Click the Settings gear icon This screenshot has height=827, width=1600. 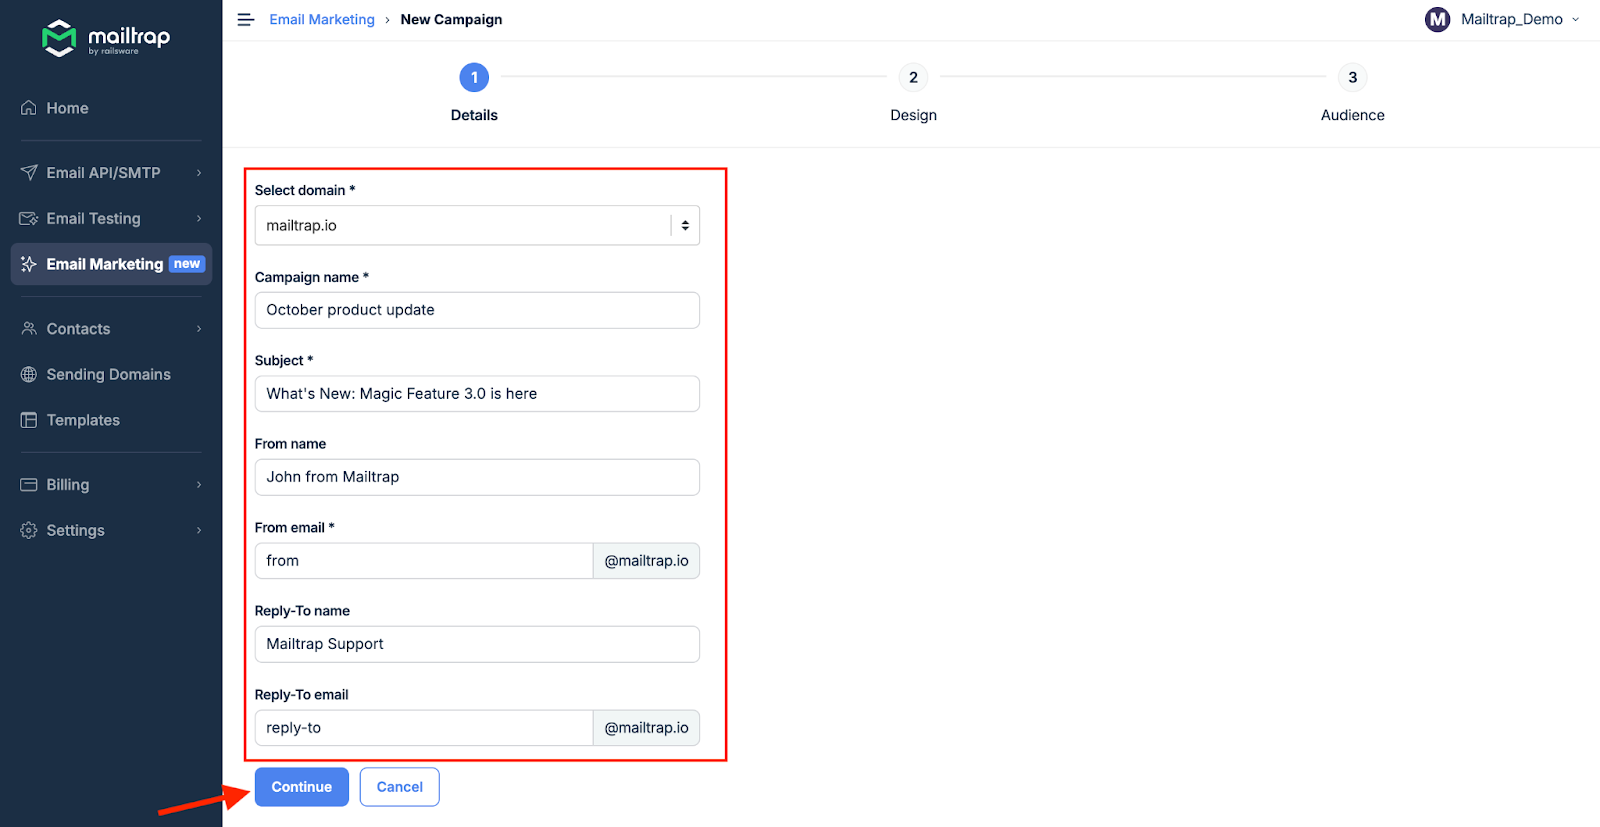29,531
